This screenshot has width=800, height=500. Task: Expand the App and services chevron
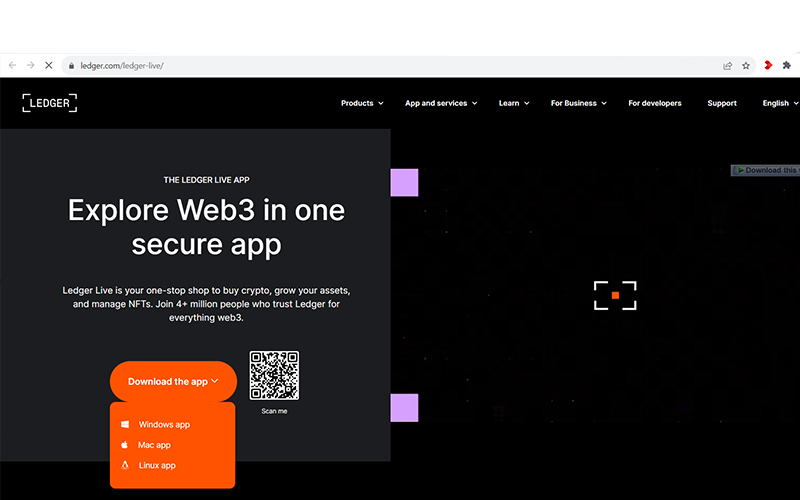click(474, 104)
